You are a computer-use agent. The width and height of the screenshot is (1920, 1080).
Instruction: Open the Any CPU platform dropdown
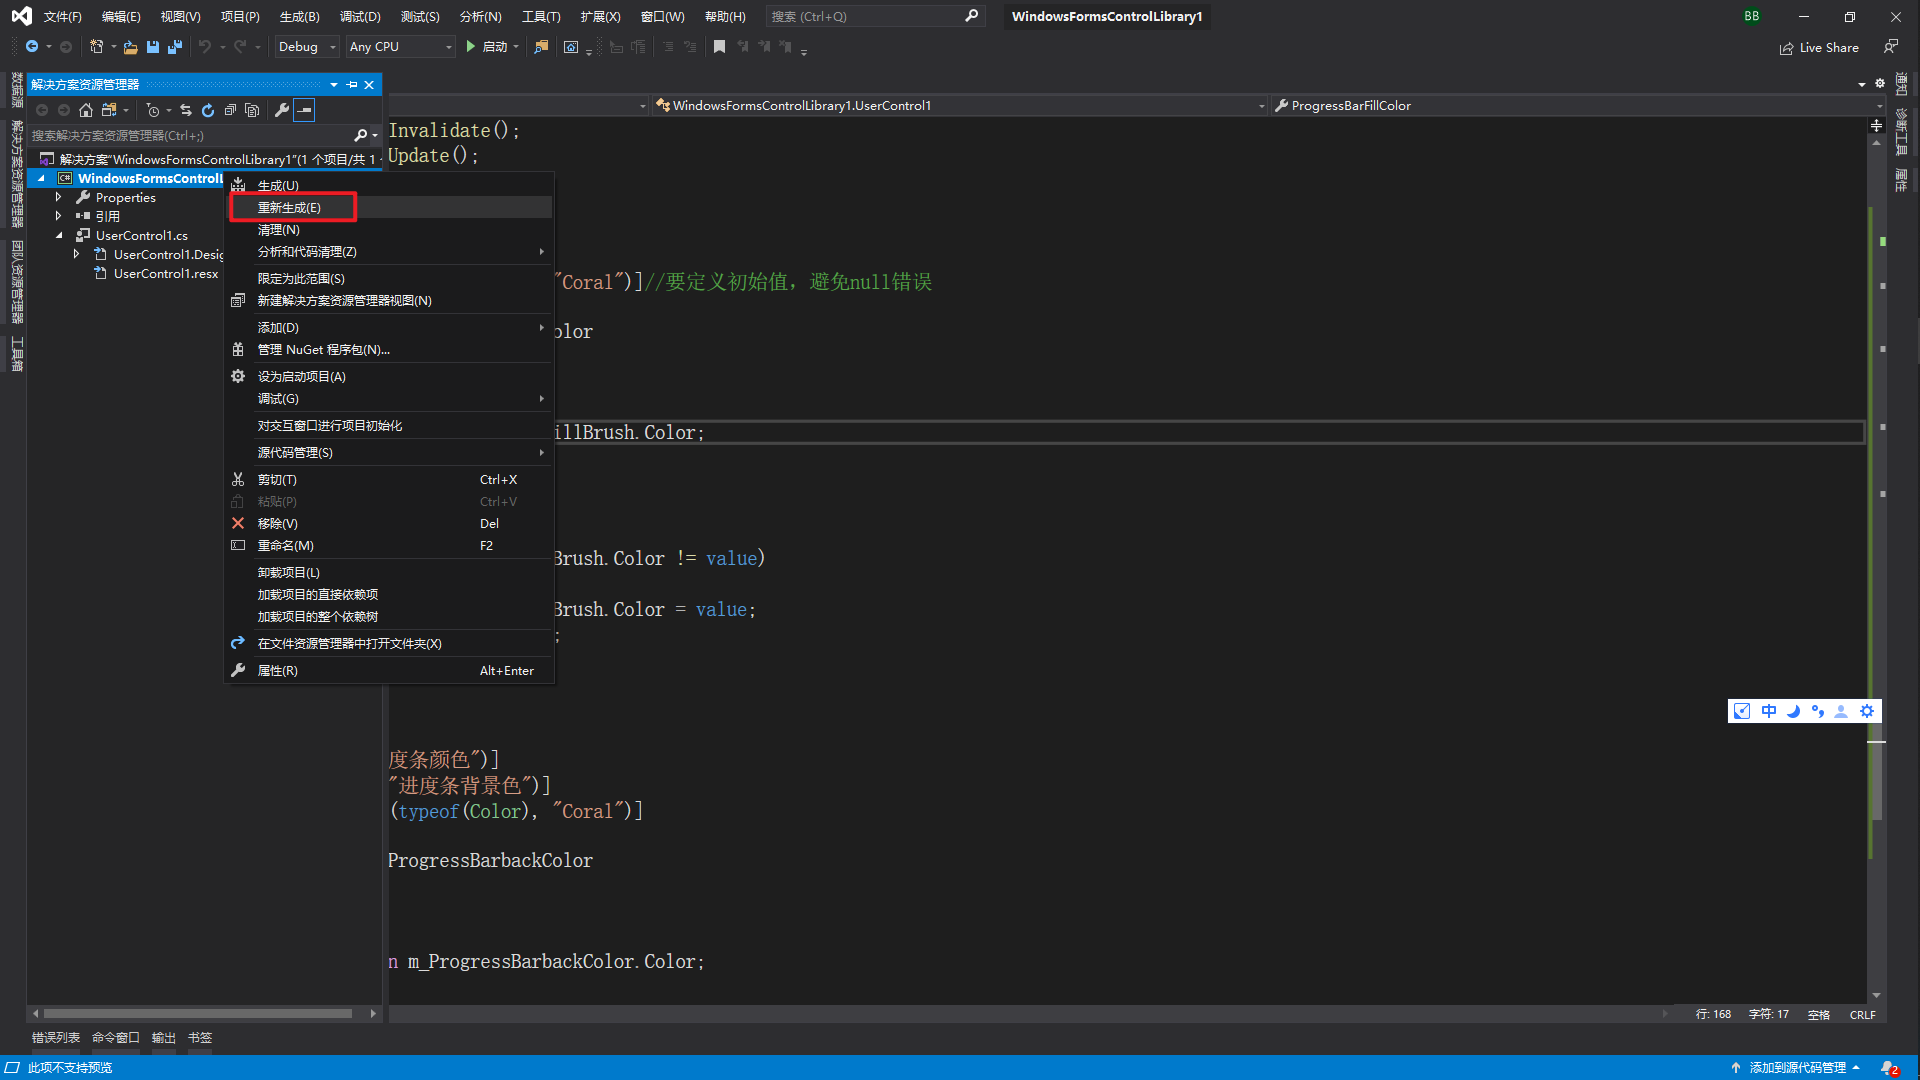(399, 46)
